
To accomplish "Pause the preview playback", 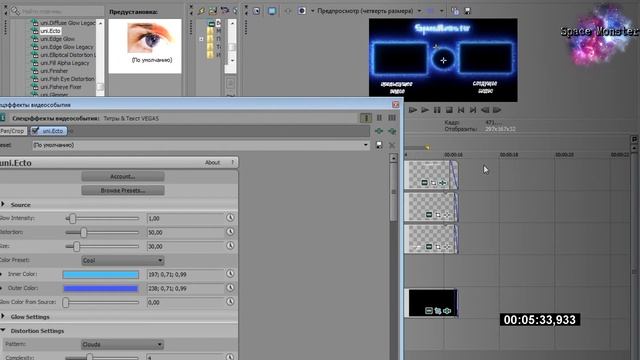I will click(437, 110).
